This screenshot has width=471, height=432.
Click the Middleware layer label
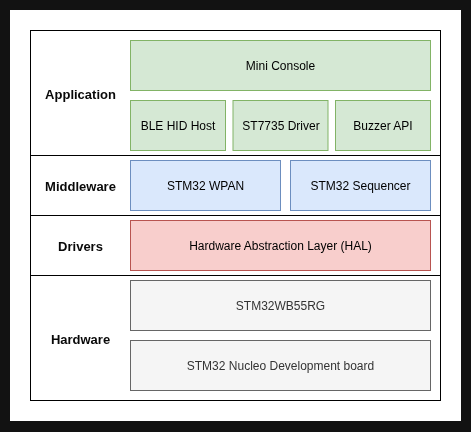tap(80, 186)
